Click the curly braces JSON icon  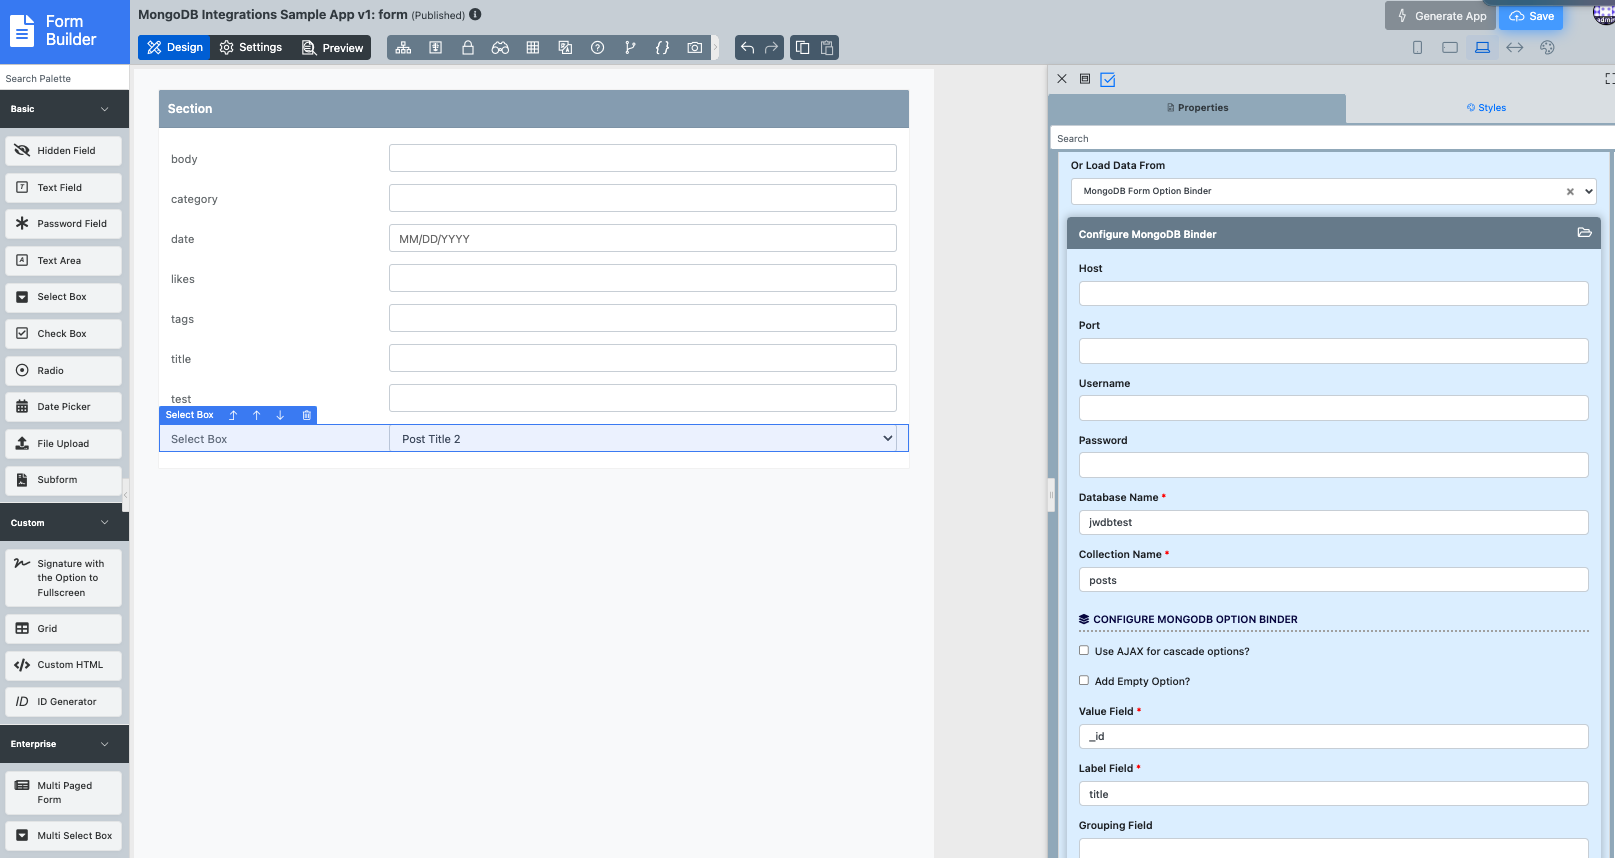[662, 48]
